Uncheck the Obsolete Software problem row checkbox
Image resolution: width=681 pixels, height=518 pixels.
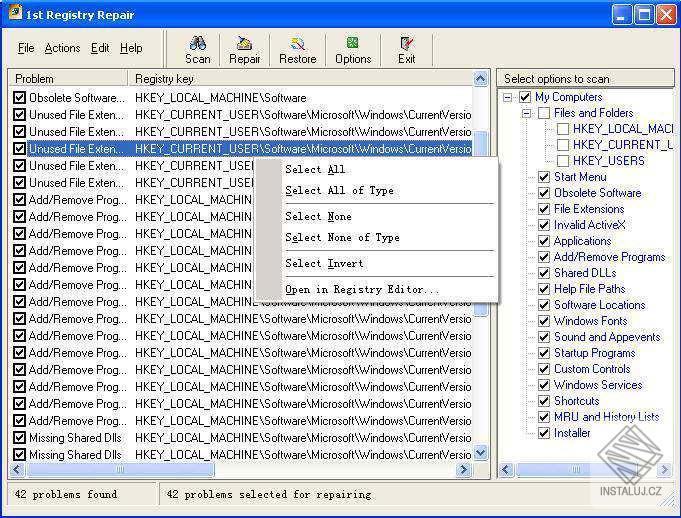19,98
